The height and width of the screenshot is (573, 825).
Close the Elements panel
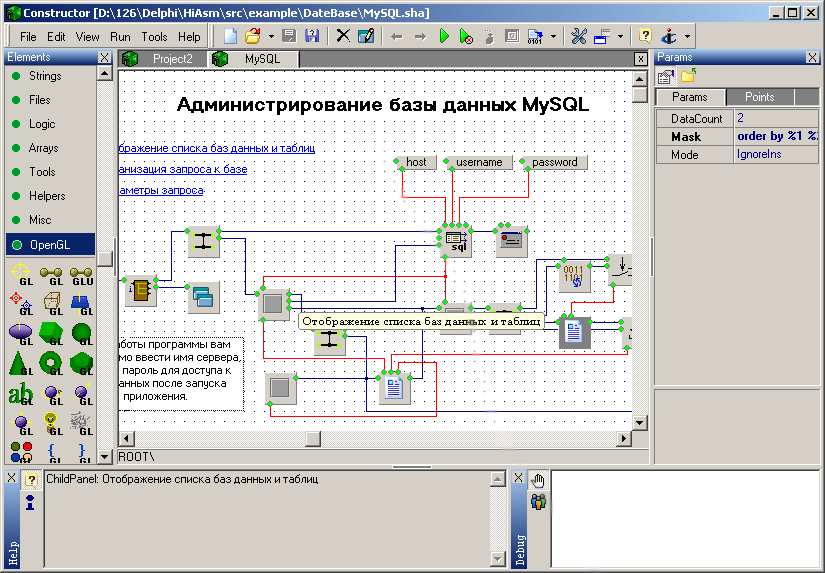pos(104,57)
